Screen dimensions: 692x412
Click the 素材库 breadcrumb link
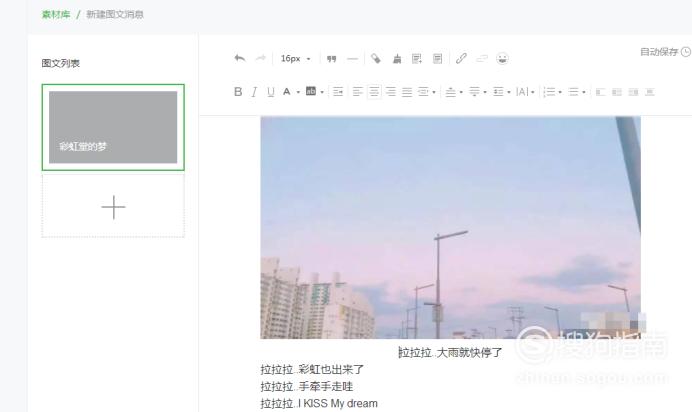tap(56, 15)
